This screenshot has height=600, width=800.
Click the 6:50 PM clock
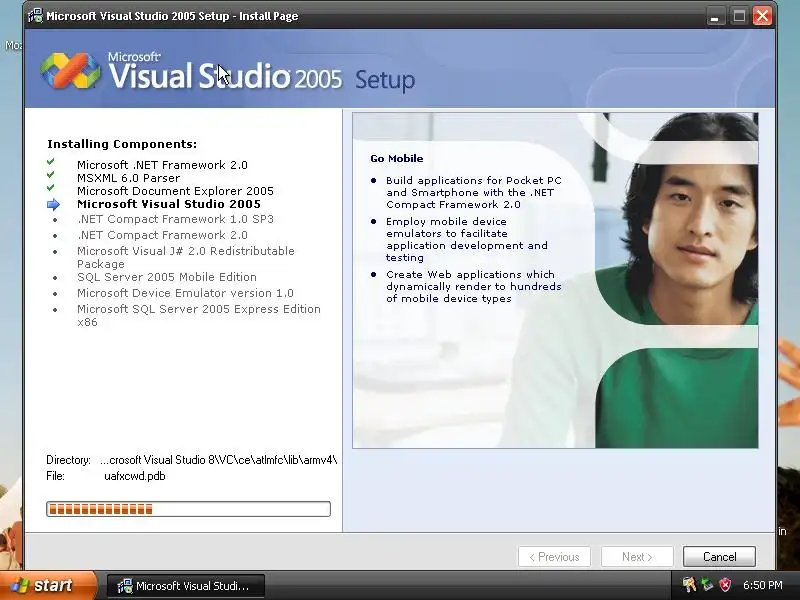762,585
